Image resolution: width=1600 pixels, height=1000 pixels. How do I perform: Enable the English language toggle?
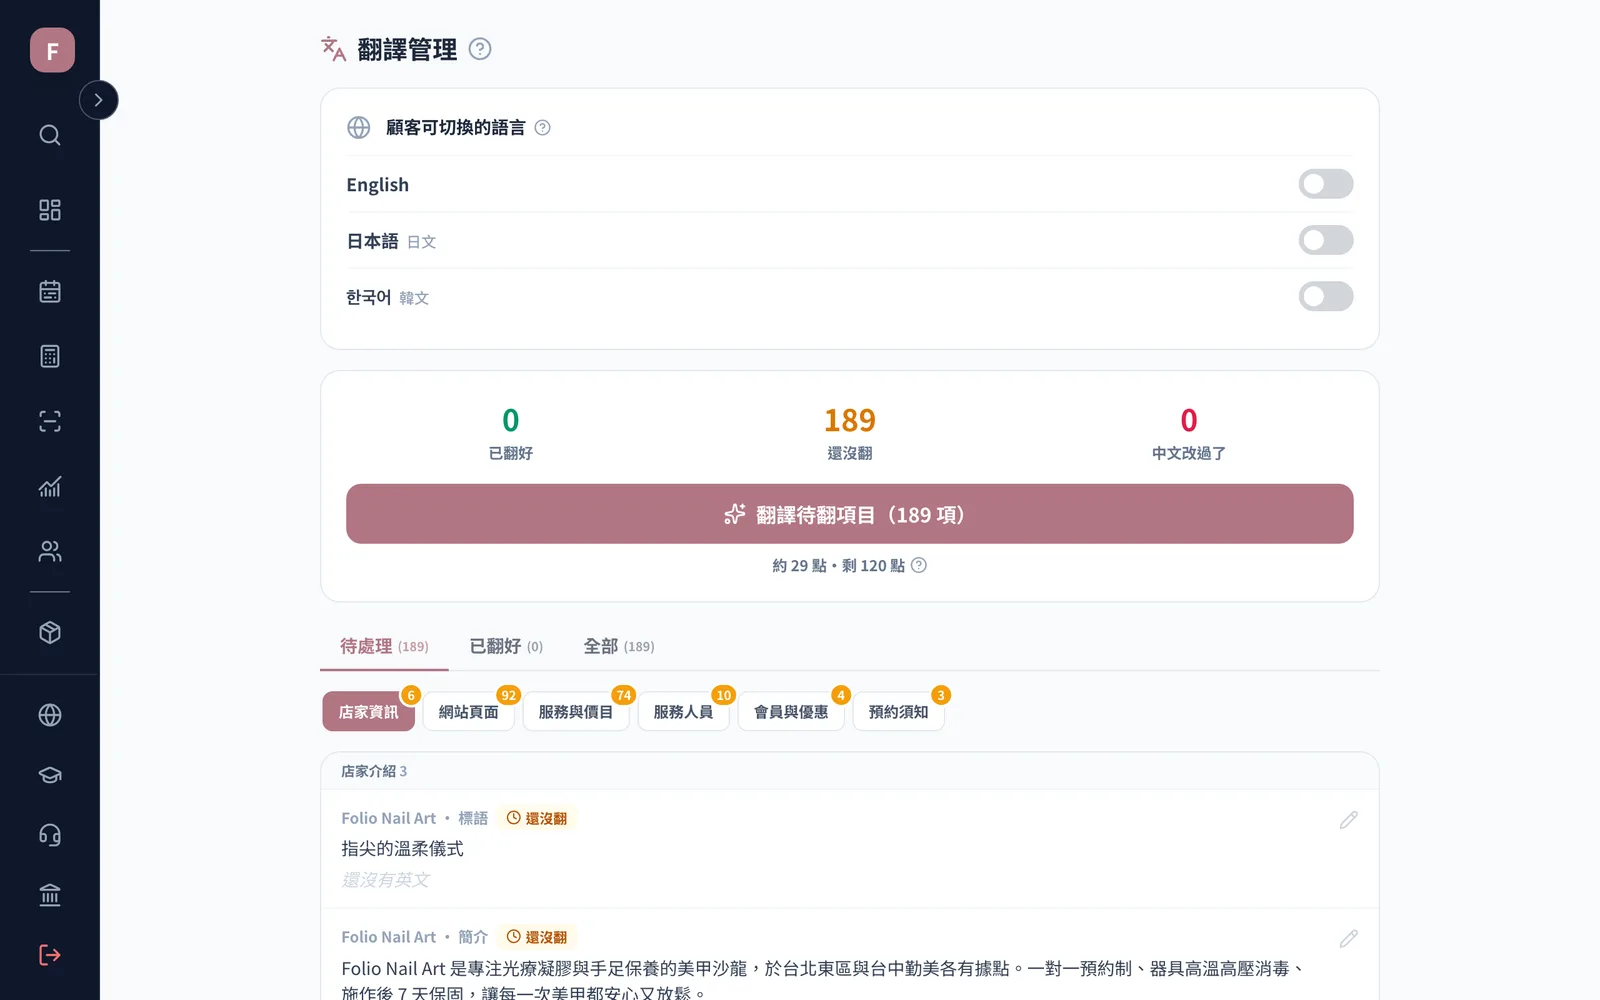(x=1326, y=184)
